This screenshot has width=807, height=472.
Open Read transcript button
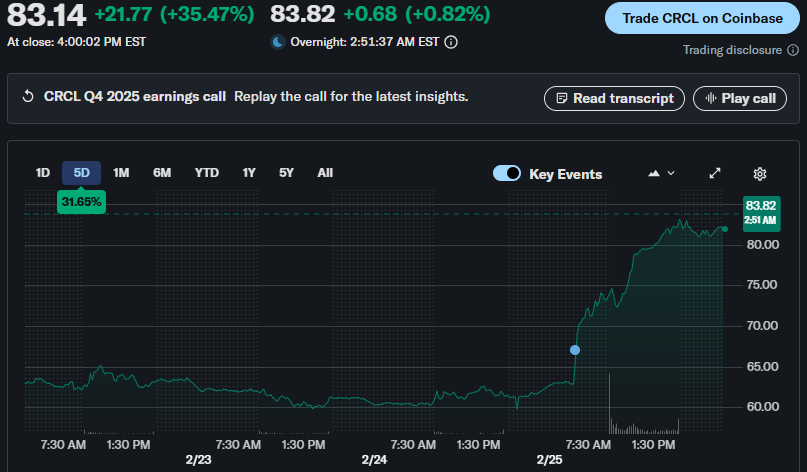coord(614,98)
